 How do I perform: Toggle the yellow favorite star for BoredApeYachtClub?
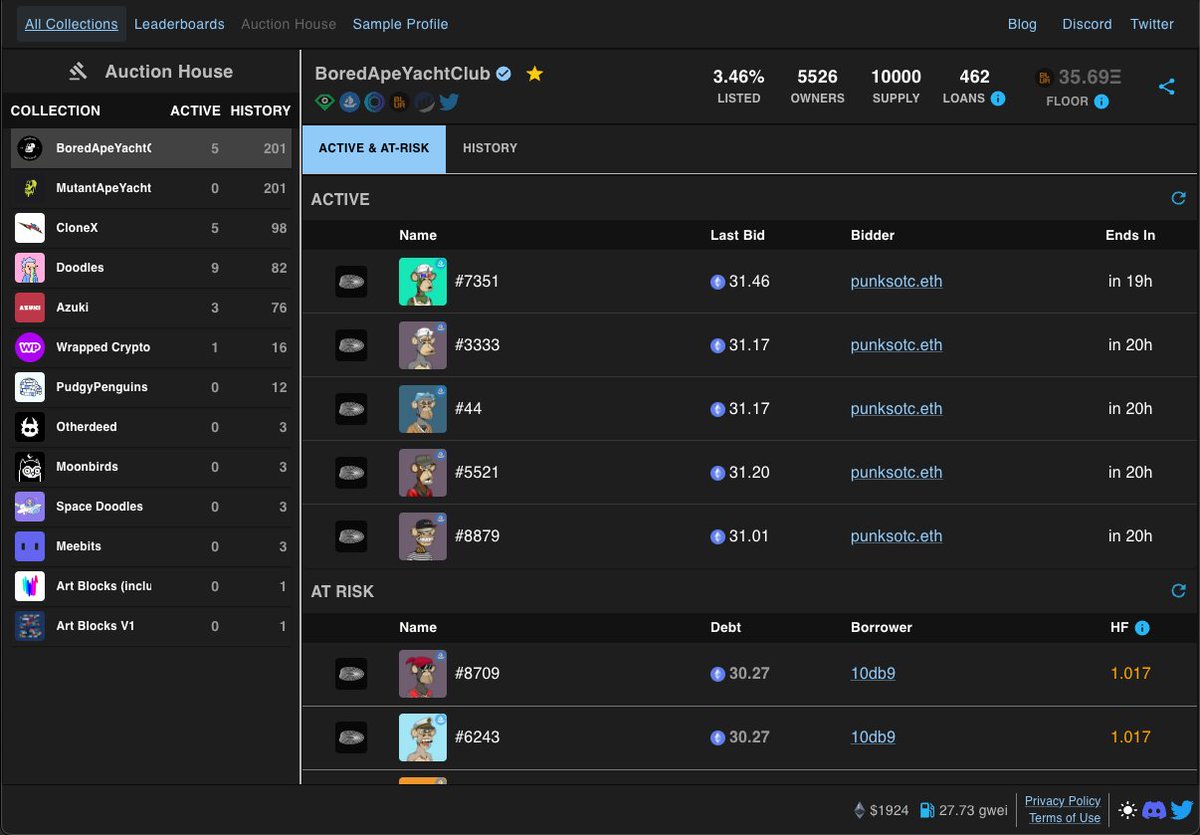pyautogui.click(x=535, y=74)
